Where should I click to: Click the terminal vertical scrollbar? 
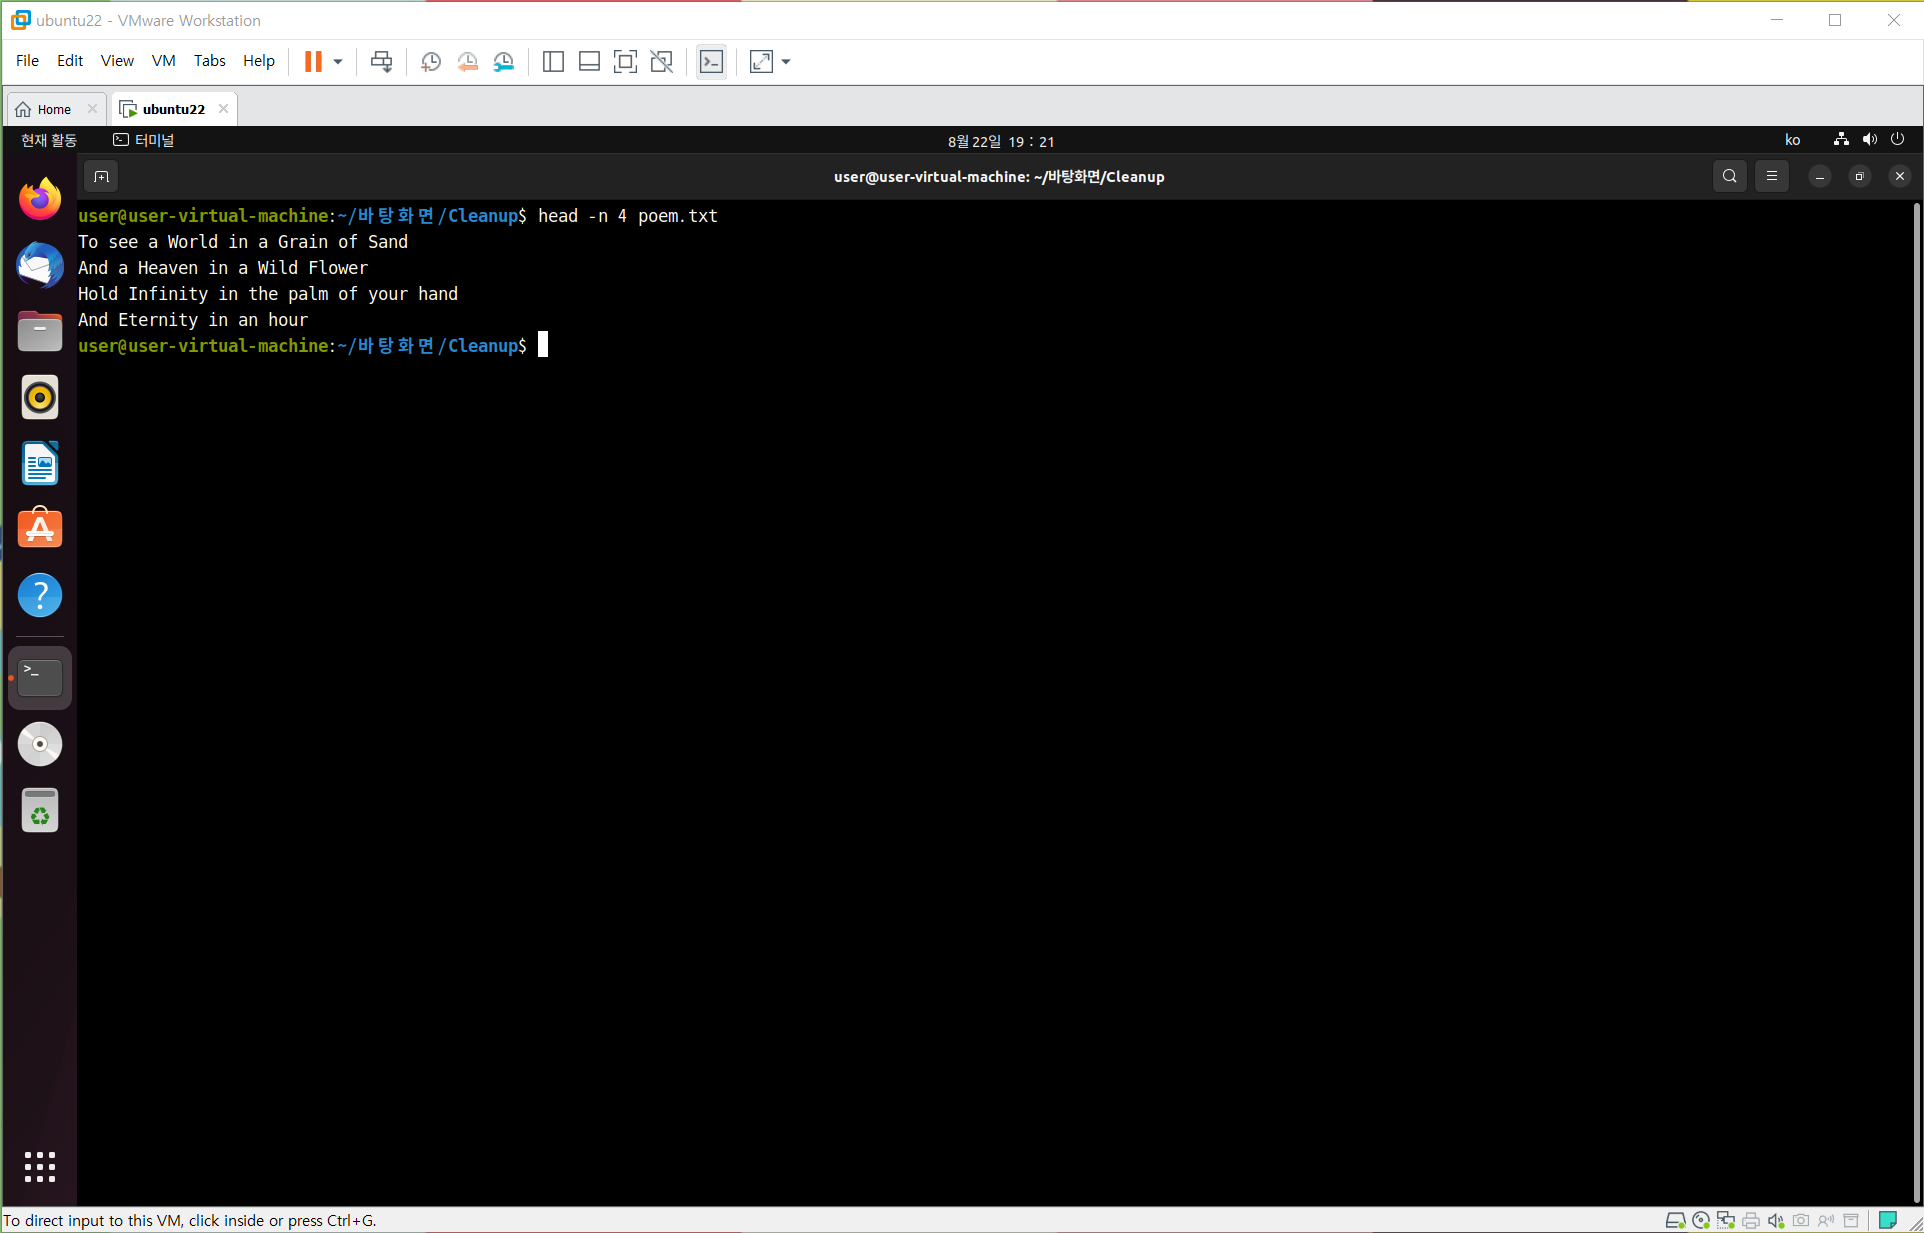pos(1916,700)
